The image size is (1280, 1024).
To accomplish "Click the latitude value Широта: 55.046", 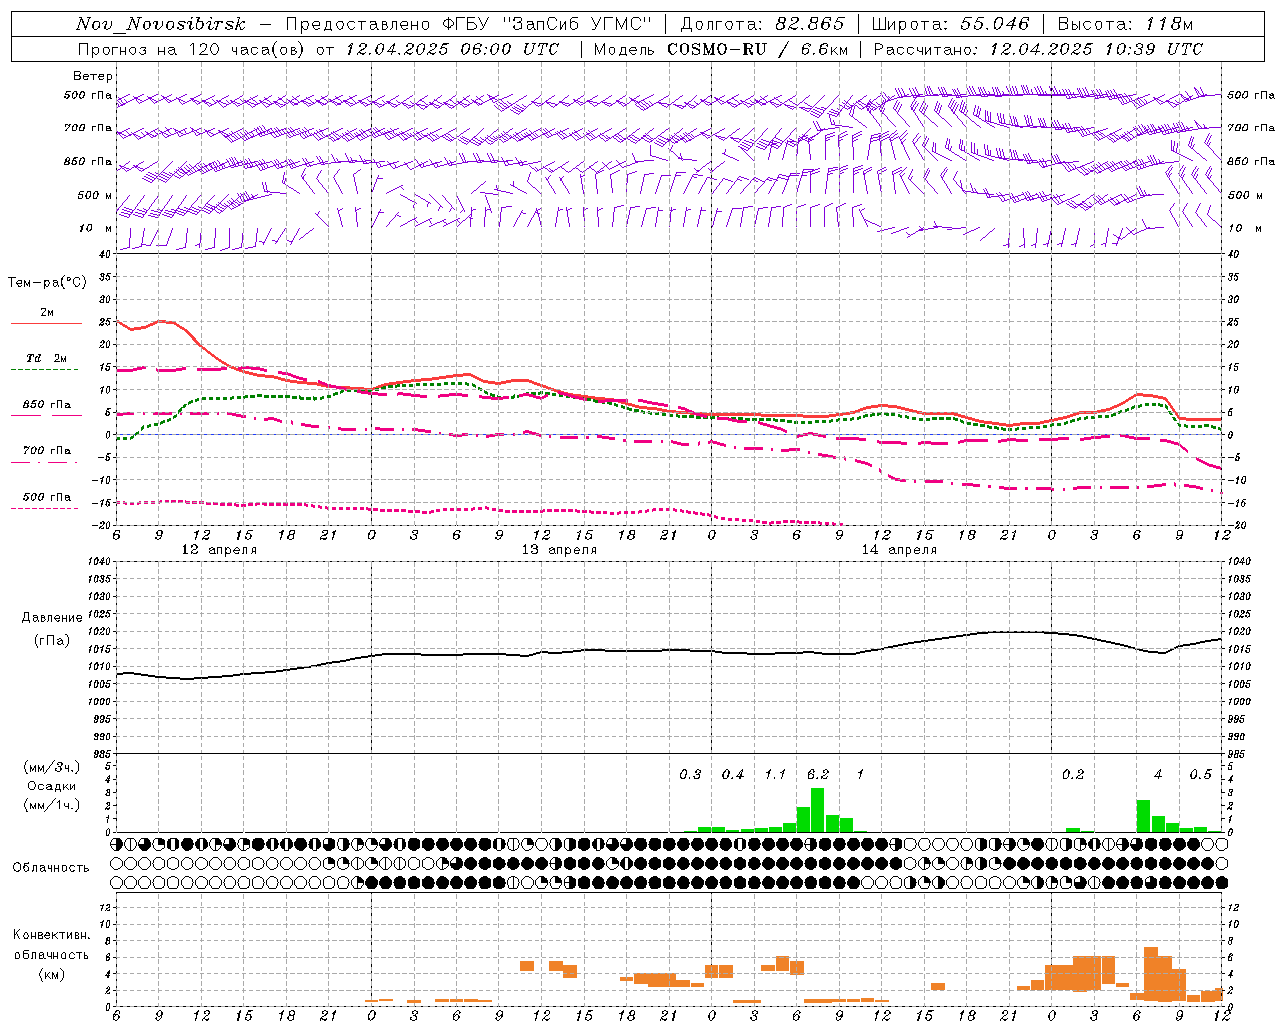I will [950, 24].
